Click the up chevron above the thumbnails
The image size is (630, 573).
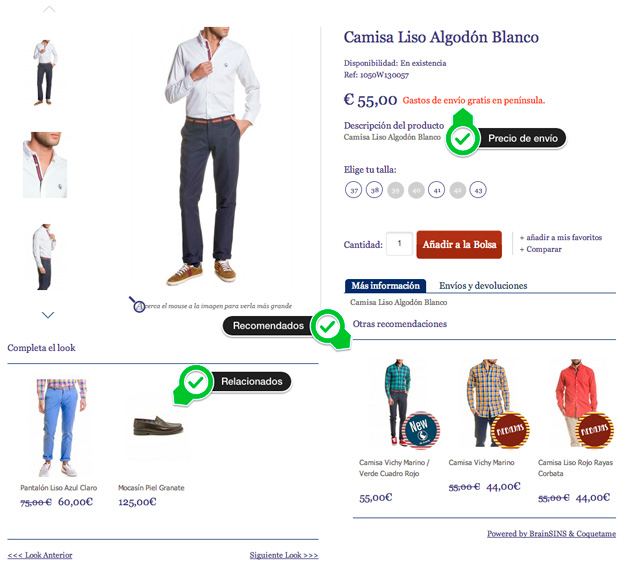click(x=49, y=9)
